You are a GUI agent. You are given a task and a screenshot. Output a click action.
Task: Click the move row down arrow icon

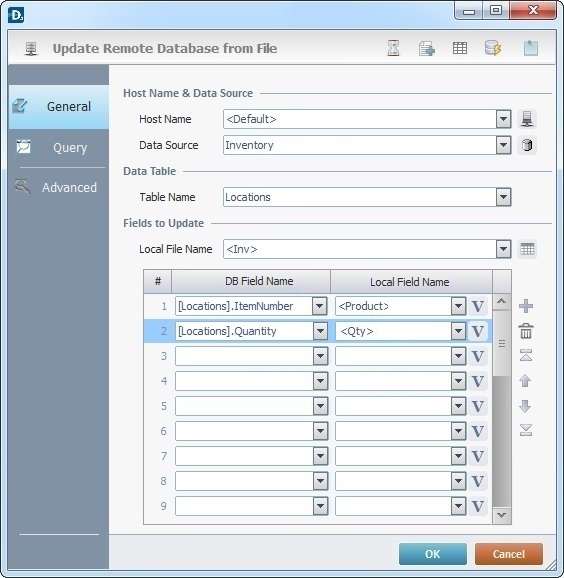tap(525, 406)
